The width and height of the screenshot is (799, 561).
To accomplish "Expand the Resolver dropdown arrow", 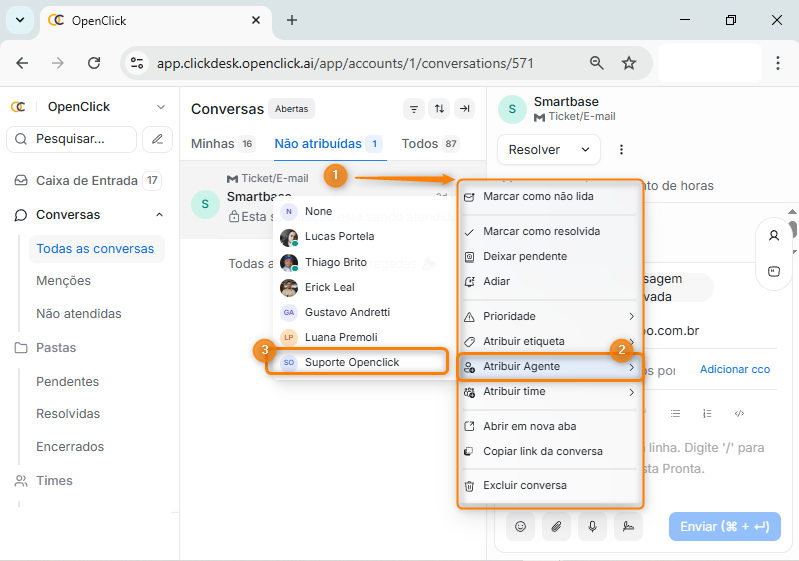I will click(x=585, y=150).
